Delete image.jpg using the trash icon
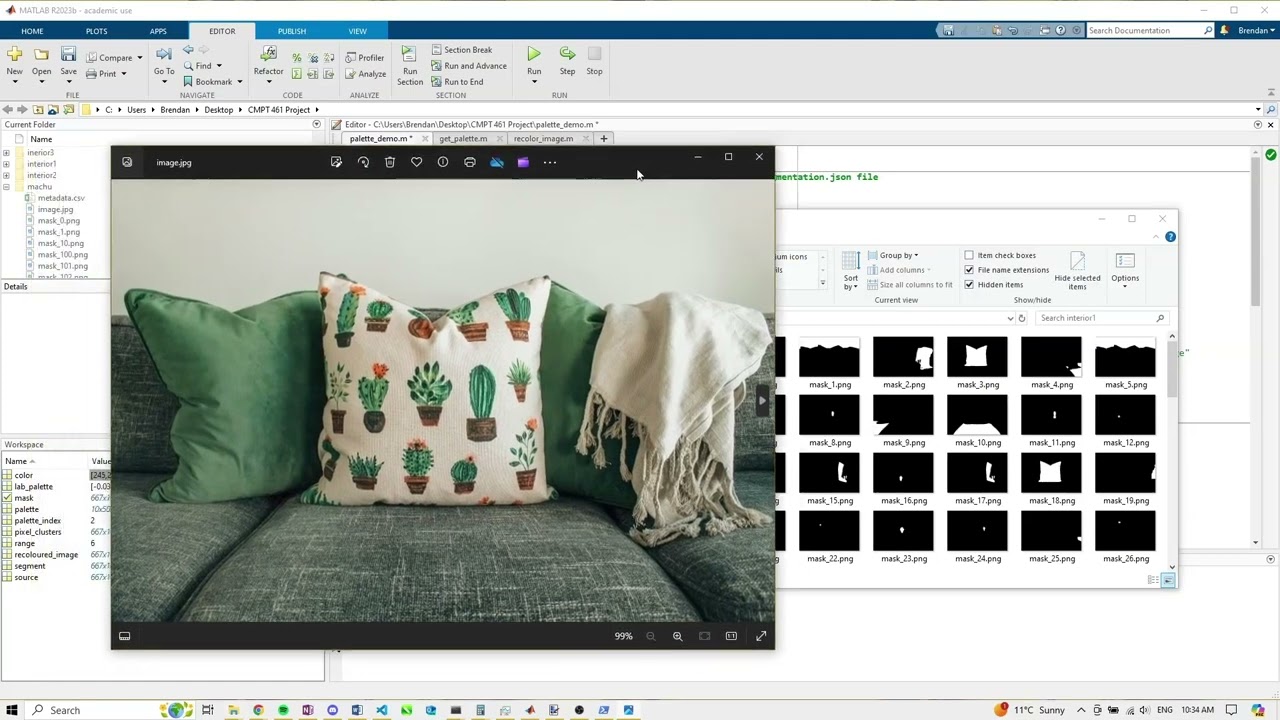Image resolution: width=1280 pixels, height=720 pixels. (x=390, y=162)
